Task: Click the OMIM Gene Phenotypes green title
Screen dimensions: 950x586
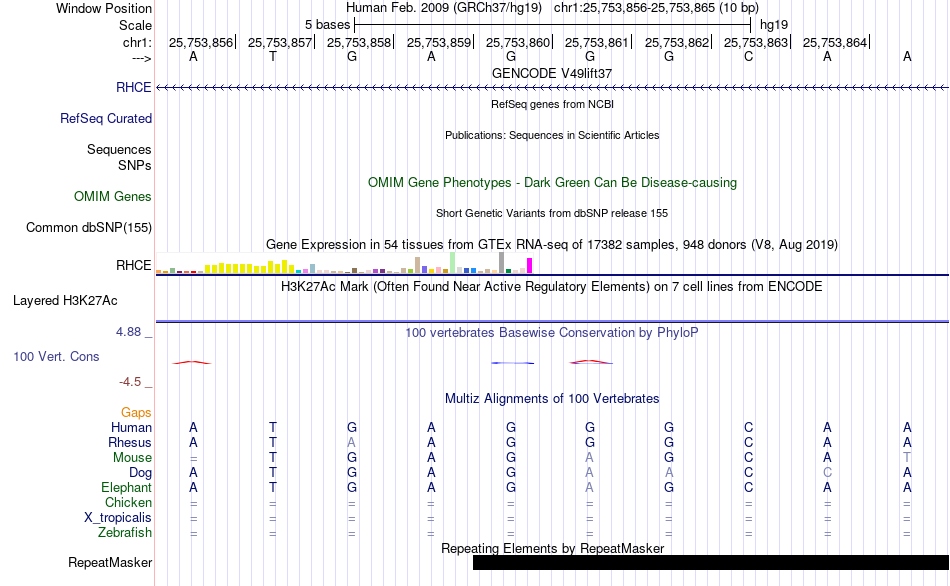Action: coord(552,182)
